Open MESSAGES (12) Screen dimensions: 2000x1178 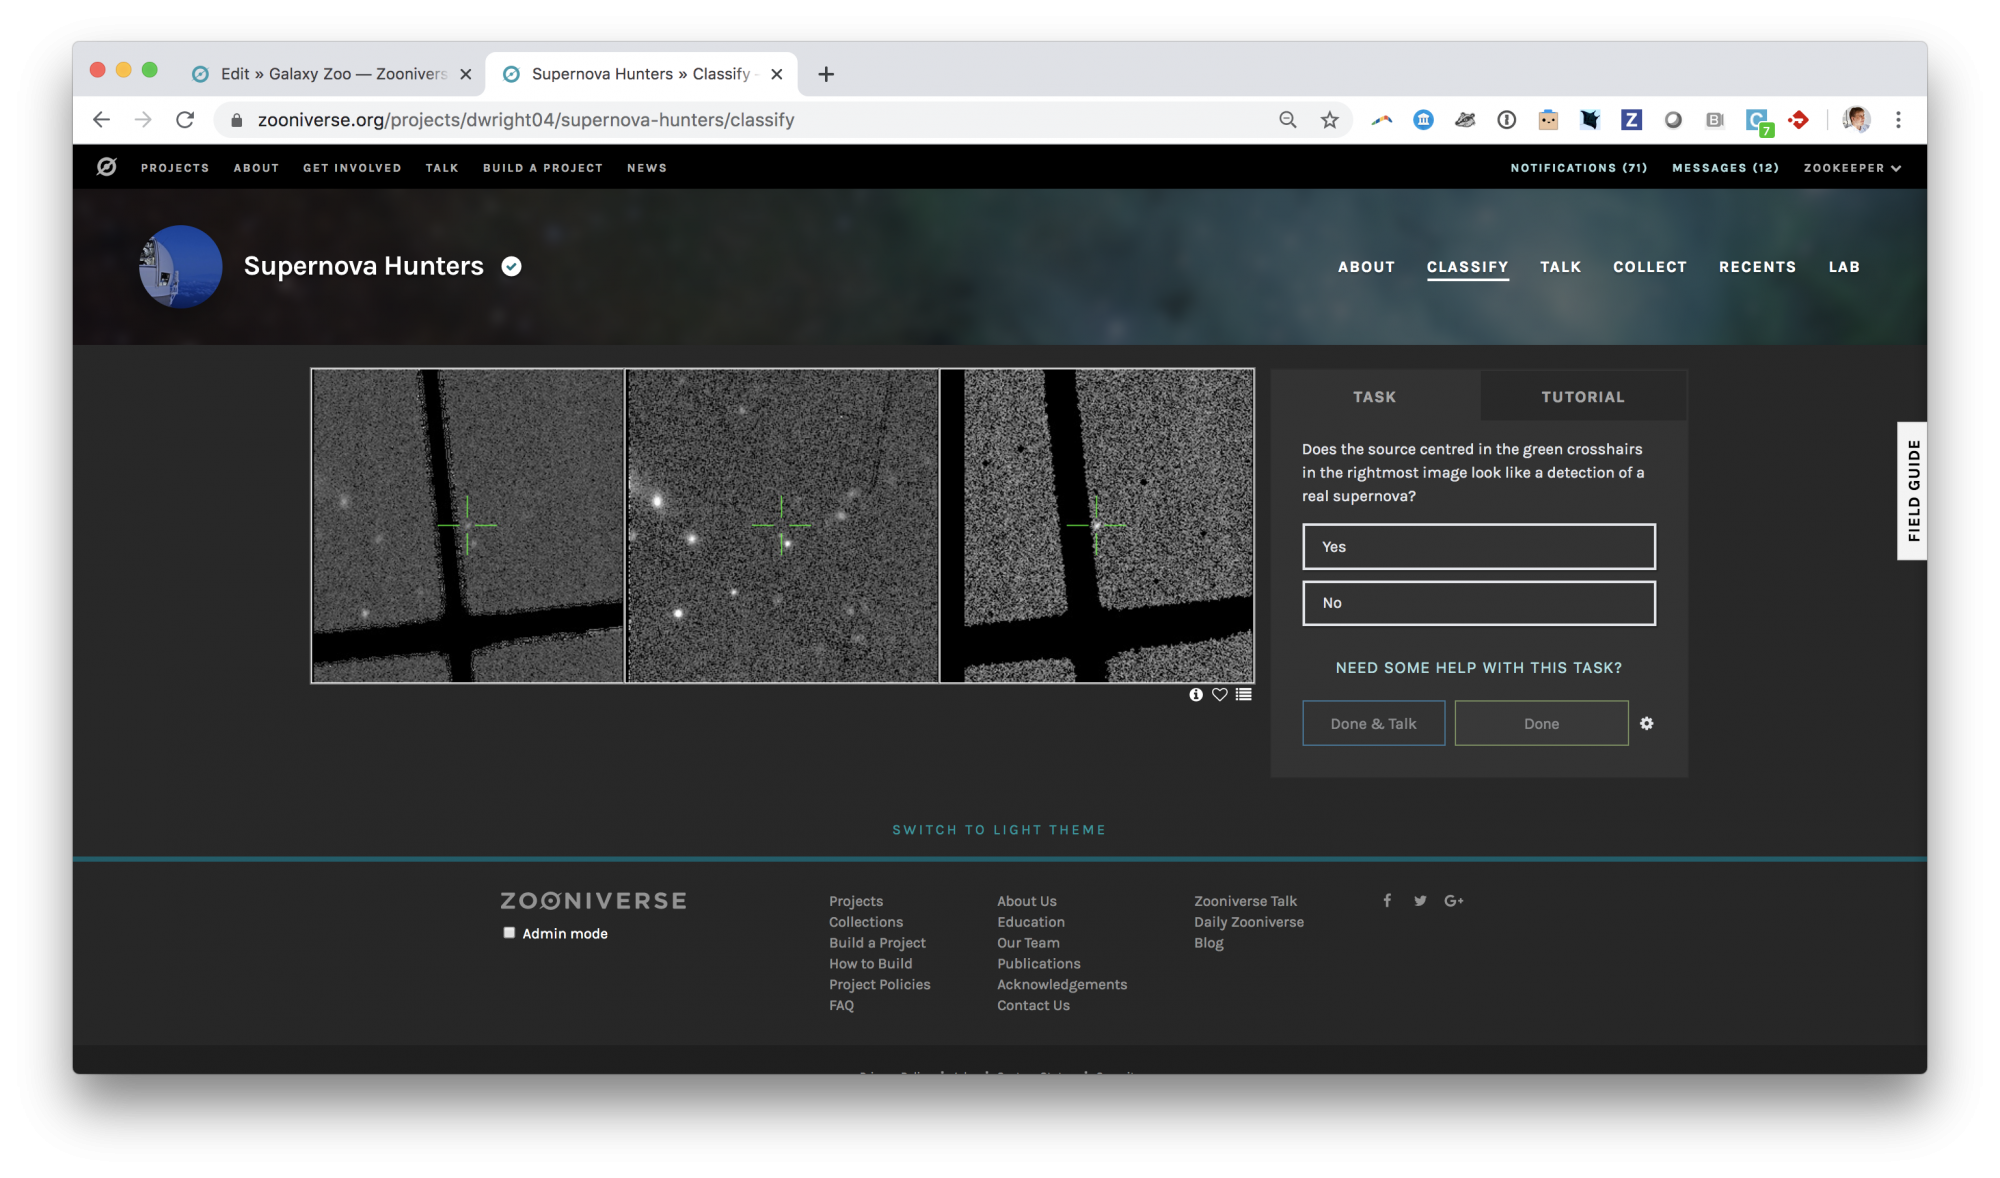click(x=1725, y=168)
